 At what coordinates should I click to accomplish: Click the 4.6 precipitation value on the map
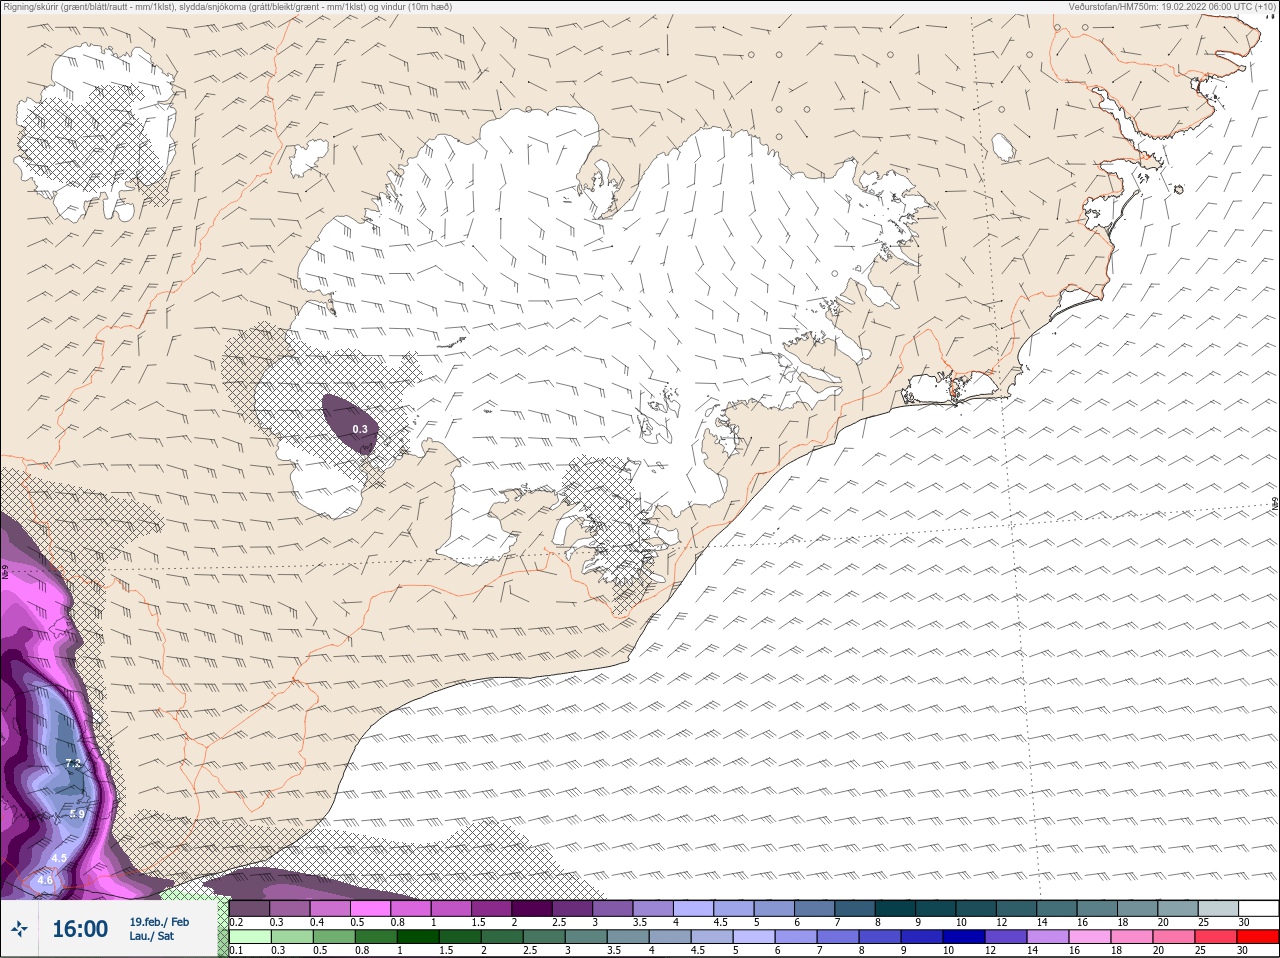45,881
